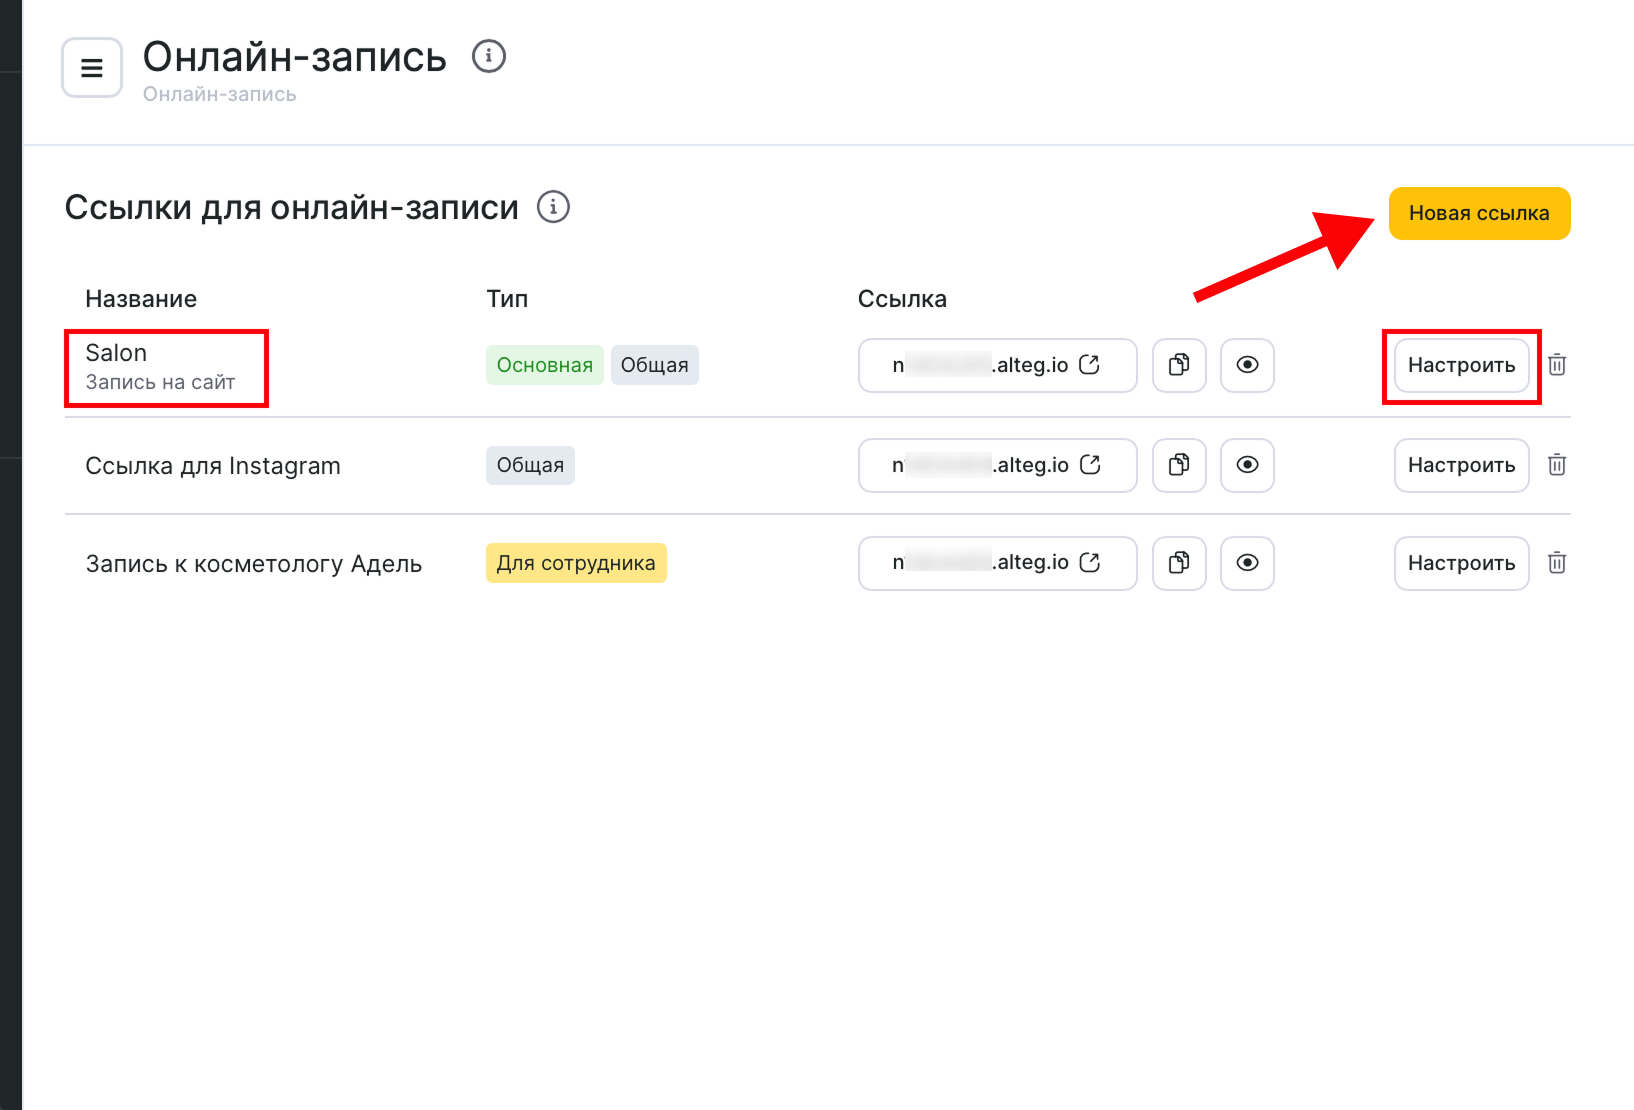Delete the Ссылка для Instagram row
Viewport: 1634px width, 1110px height.
coord(1556,465)
